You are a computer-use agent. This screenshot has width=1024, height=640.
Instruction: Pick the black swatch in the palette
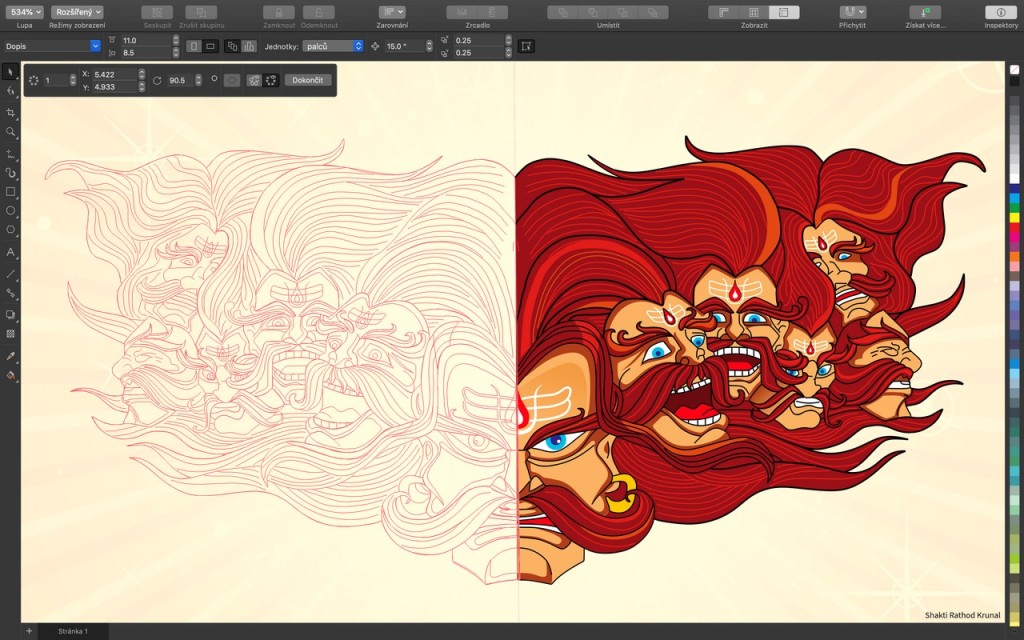(x=1014, y=81)
